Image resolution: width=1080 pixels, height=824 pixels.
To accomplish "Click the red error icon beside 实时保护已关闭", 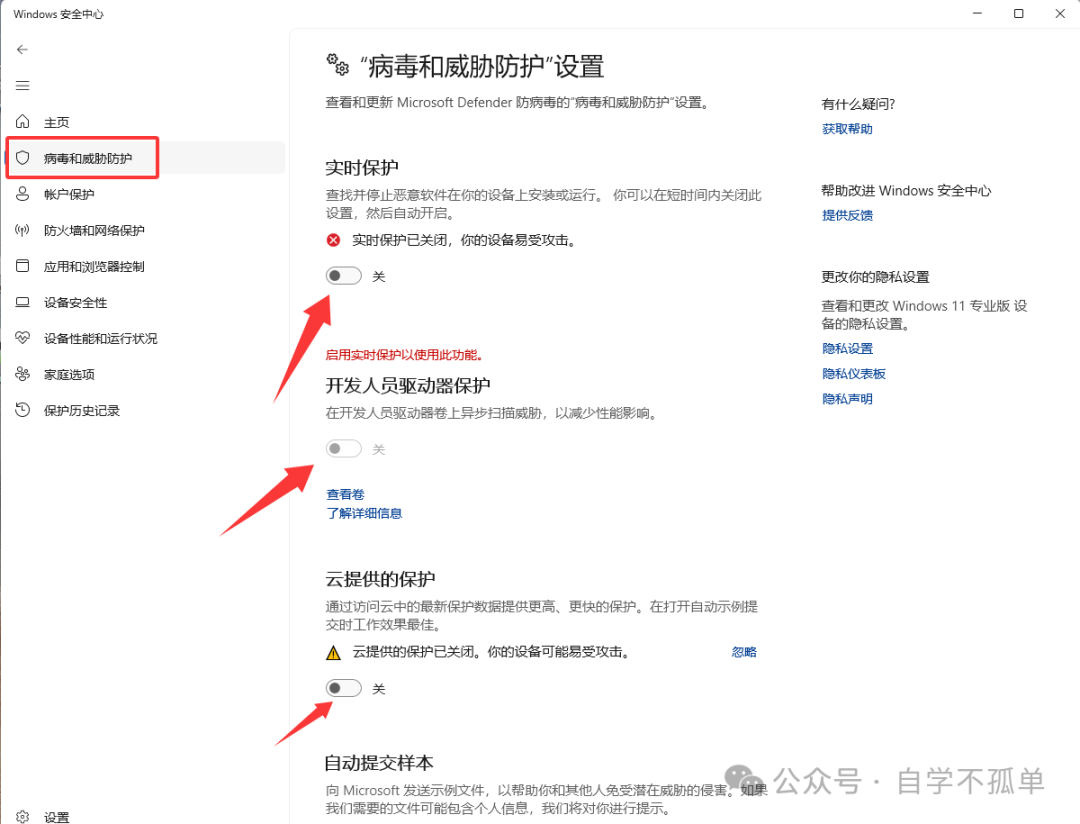I will pyautogui.click(x=333, y=240).
